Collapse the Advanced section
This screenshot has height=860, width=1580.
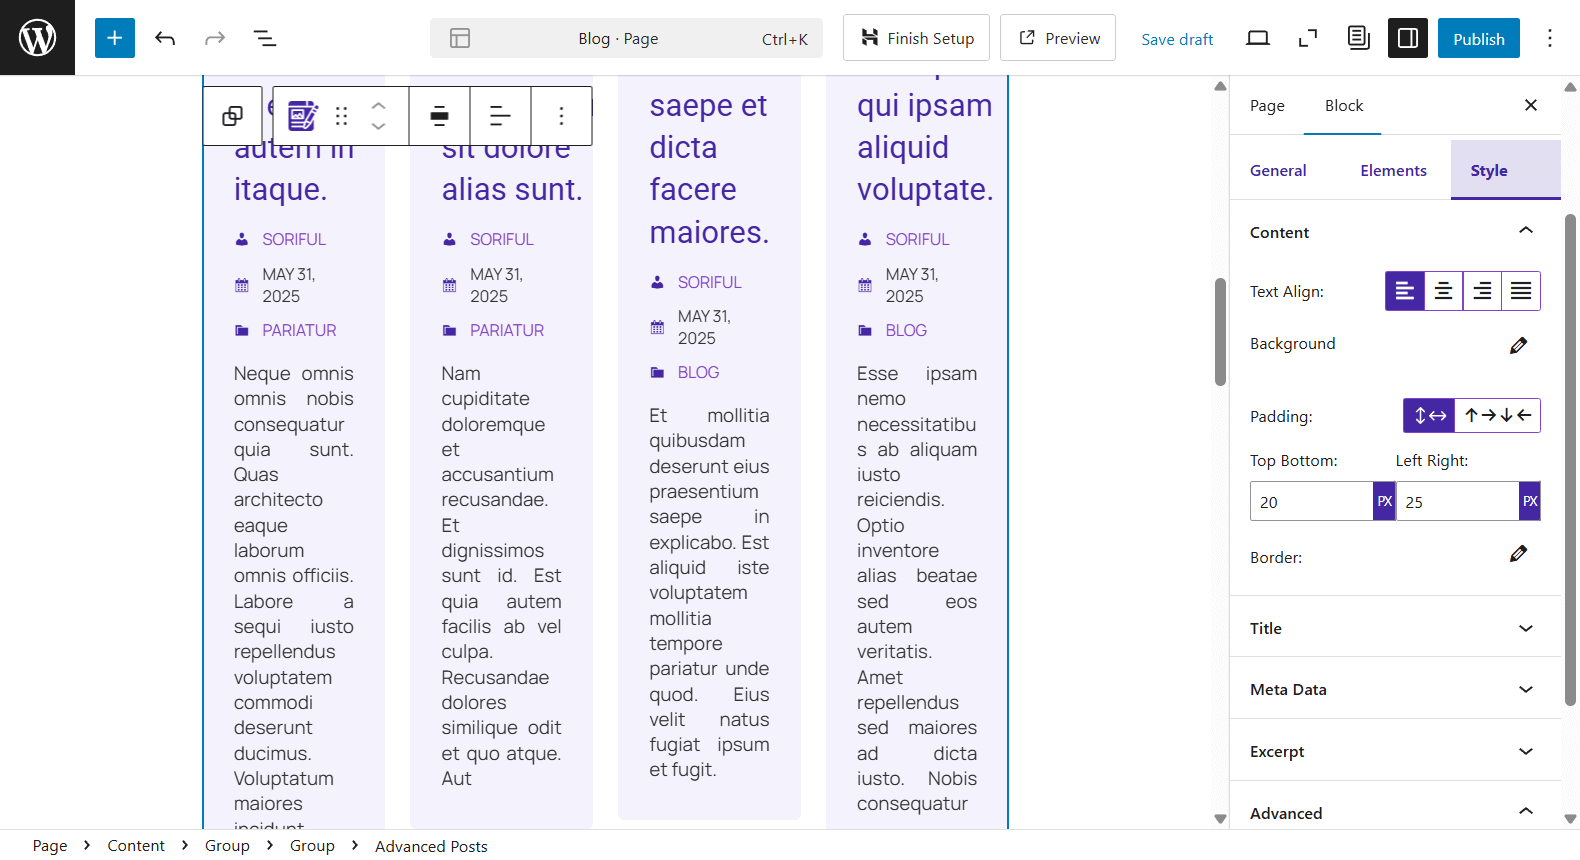pyautogui.click(x=1395, y=812)
